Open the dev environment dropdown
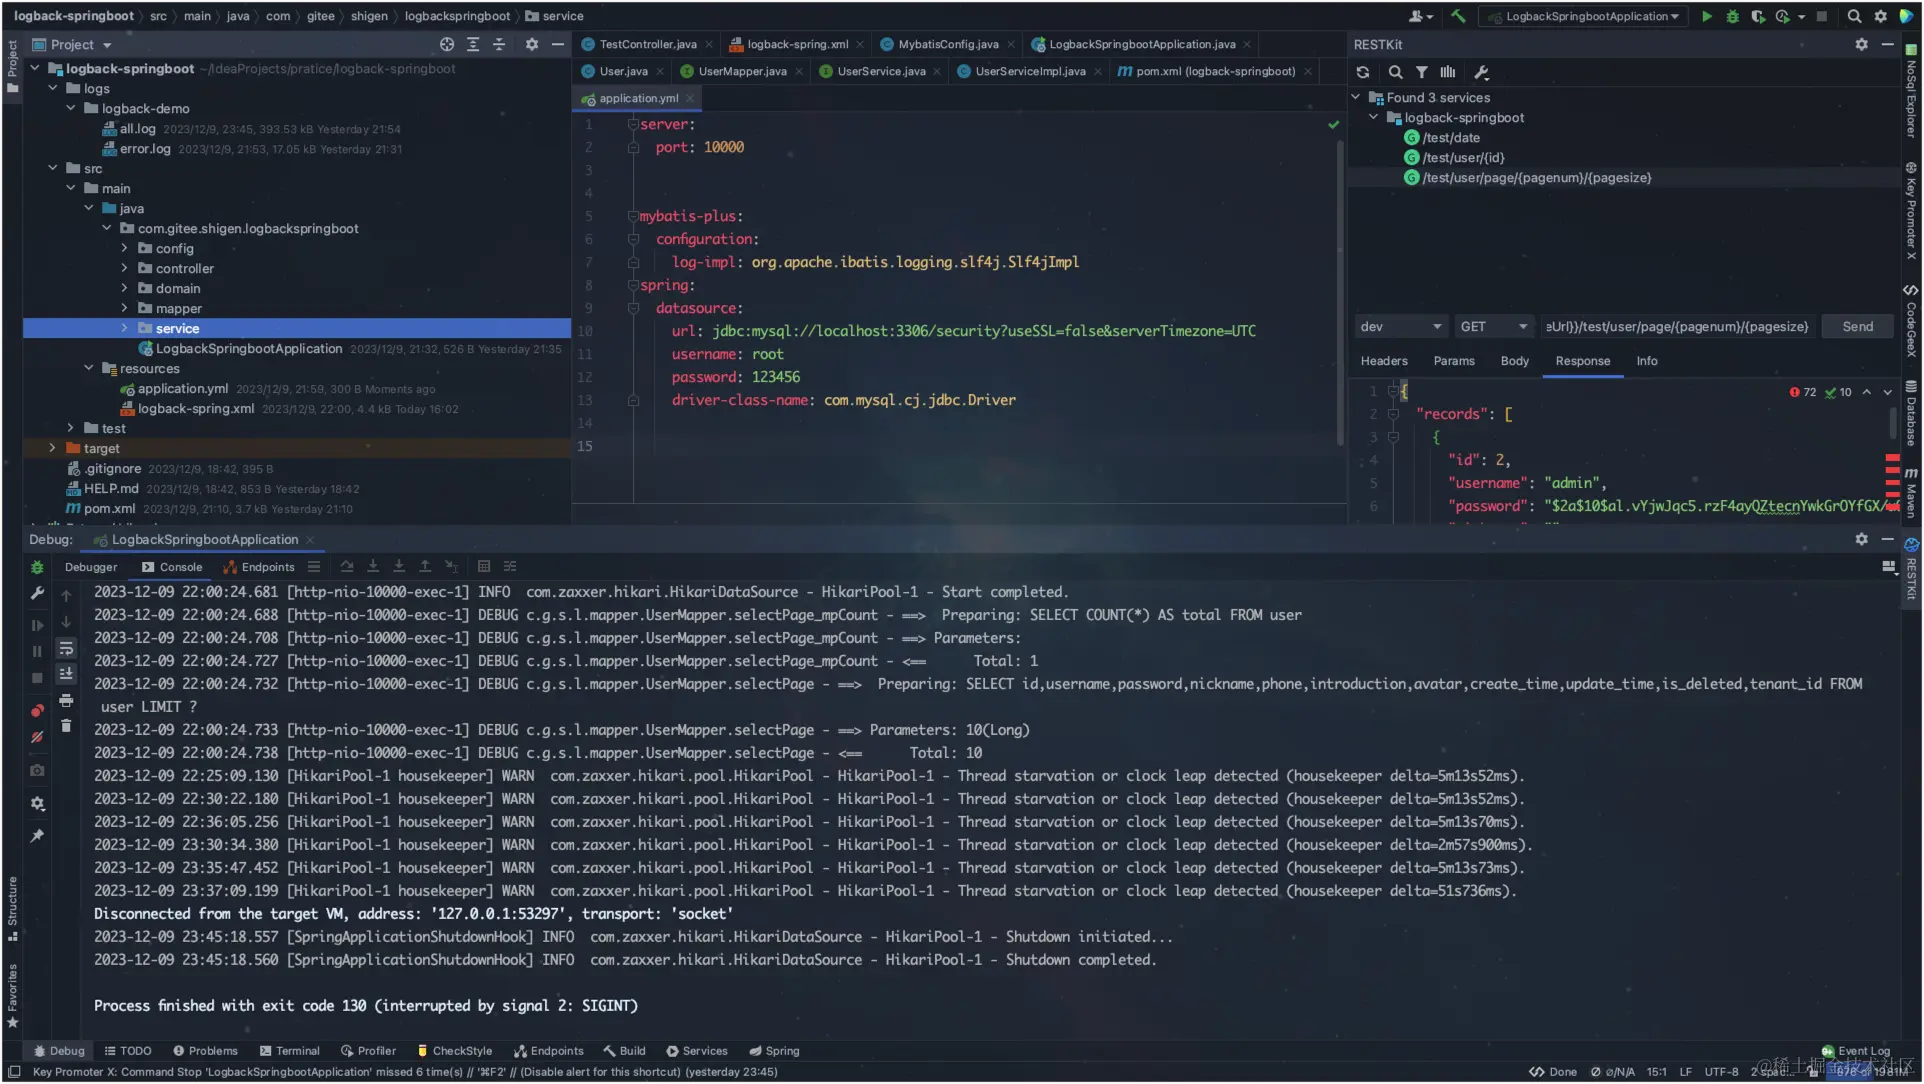The height and width of the screenshot is (1084, 1924). 1400,326
